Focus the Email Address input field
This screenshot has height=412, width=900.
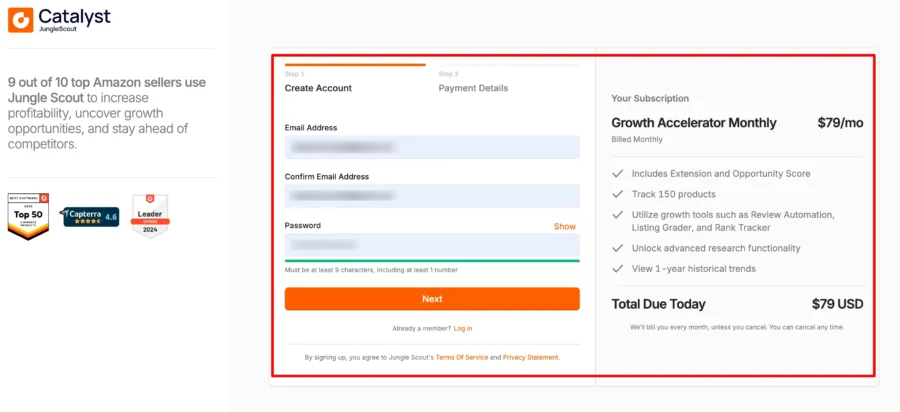[x=432, y=147]
